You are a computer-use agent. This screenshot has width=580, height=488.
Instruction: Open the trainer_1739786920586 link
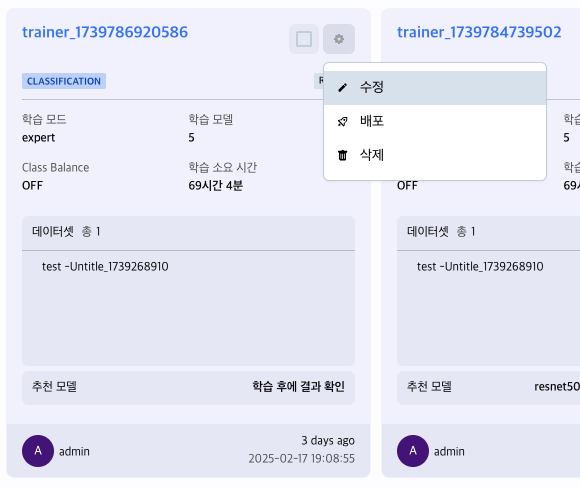click(x=105, y=32)
